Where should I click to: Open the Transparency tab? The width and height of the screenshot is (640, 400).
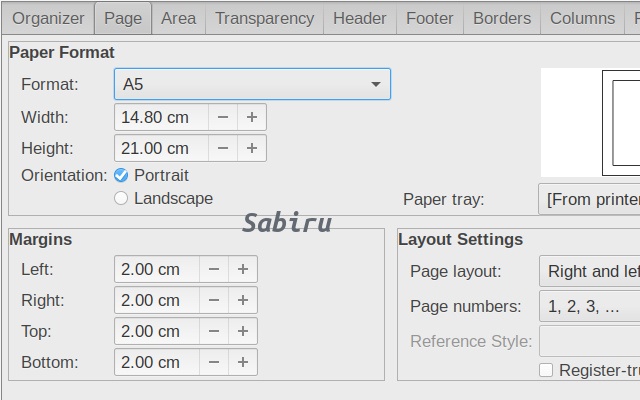coord(264,18)
